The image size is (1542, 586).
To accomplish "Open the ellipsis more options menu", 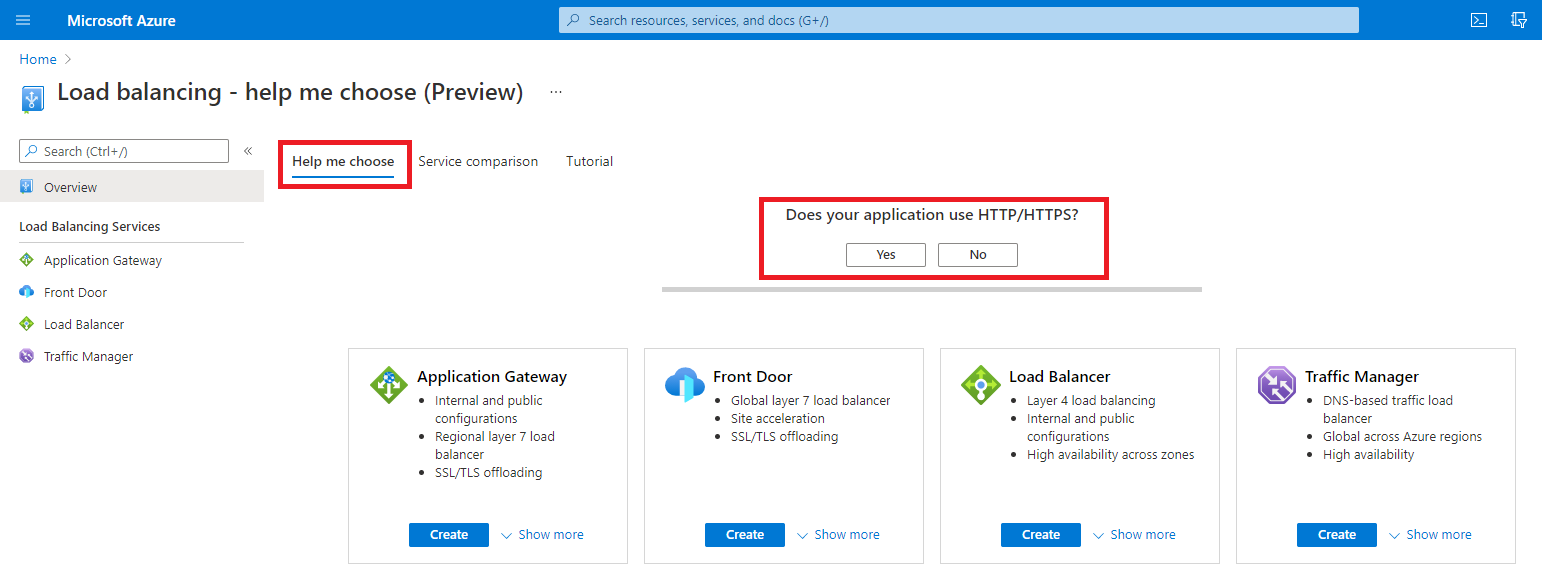I will click(556, 92).
